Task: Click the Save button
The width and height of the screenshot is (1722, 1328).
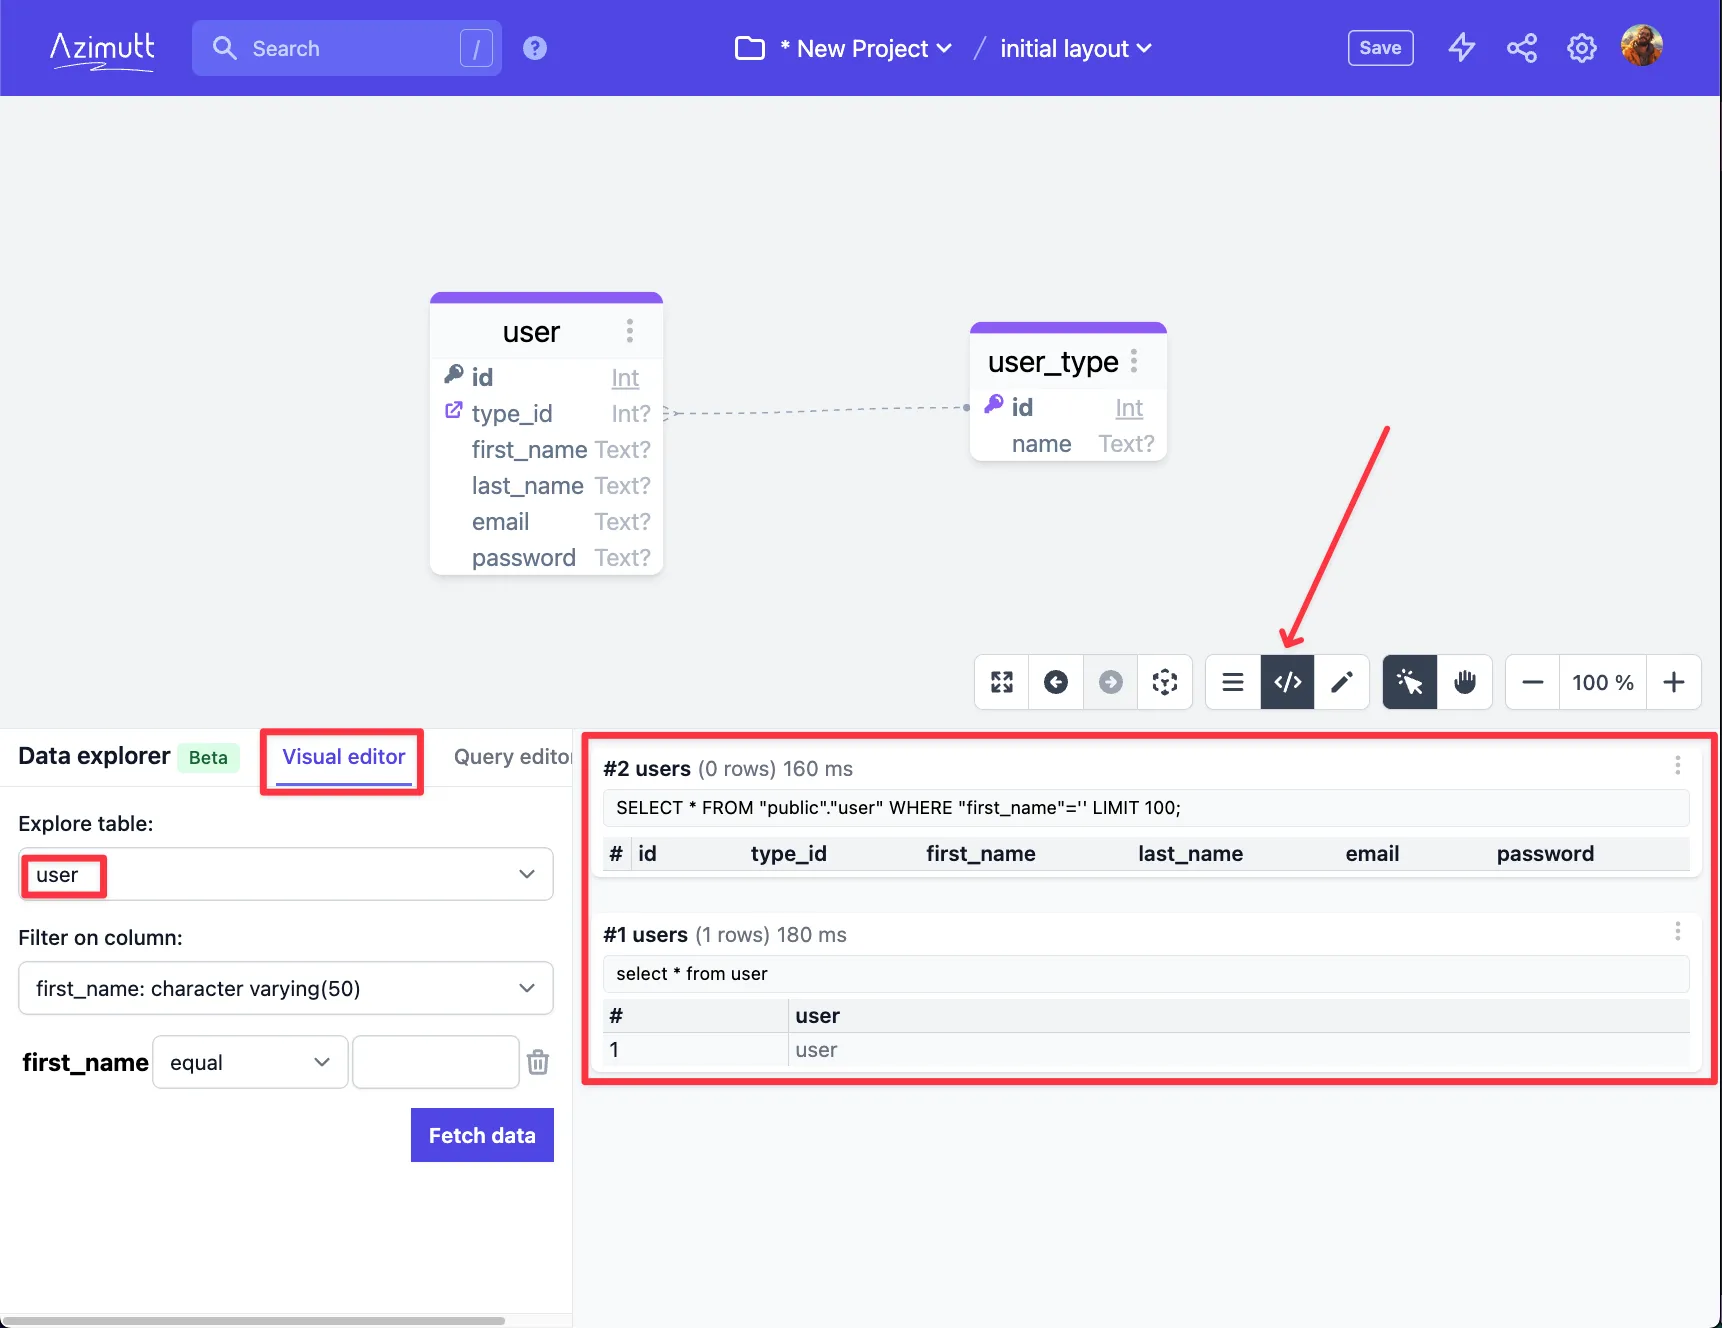Action: [x=1380, y=48]
